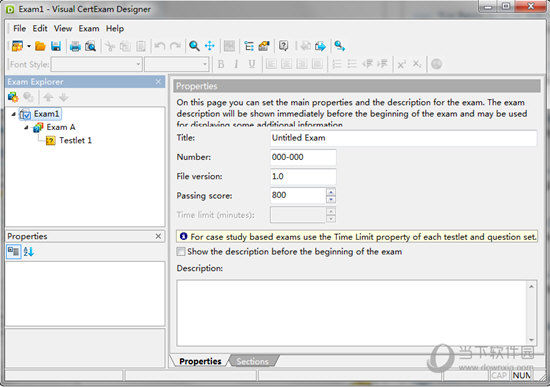Enable Show the description before the exam
This screenshot has width=550, height=387.
181,252
